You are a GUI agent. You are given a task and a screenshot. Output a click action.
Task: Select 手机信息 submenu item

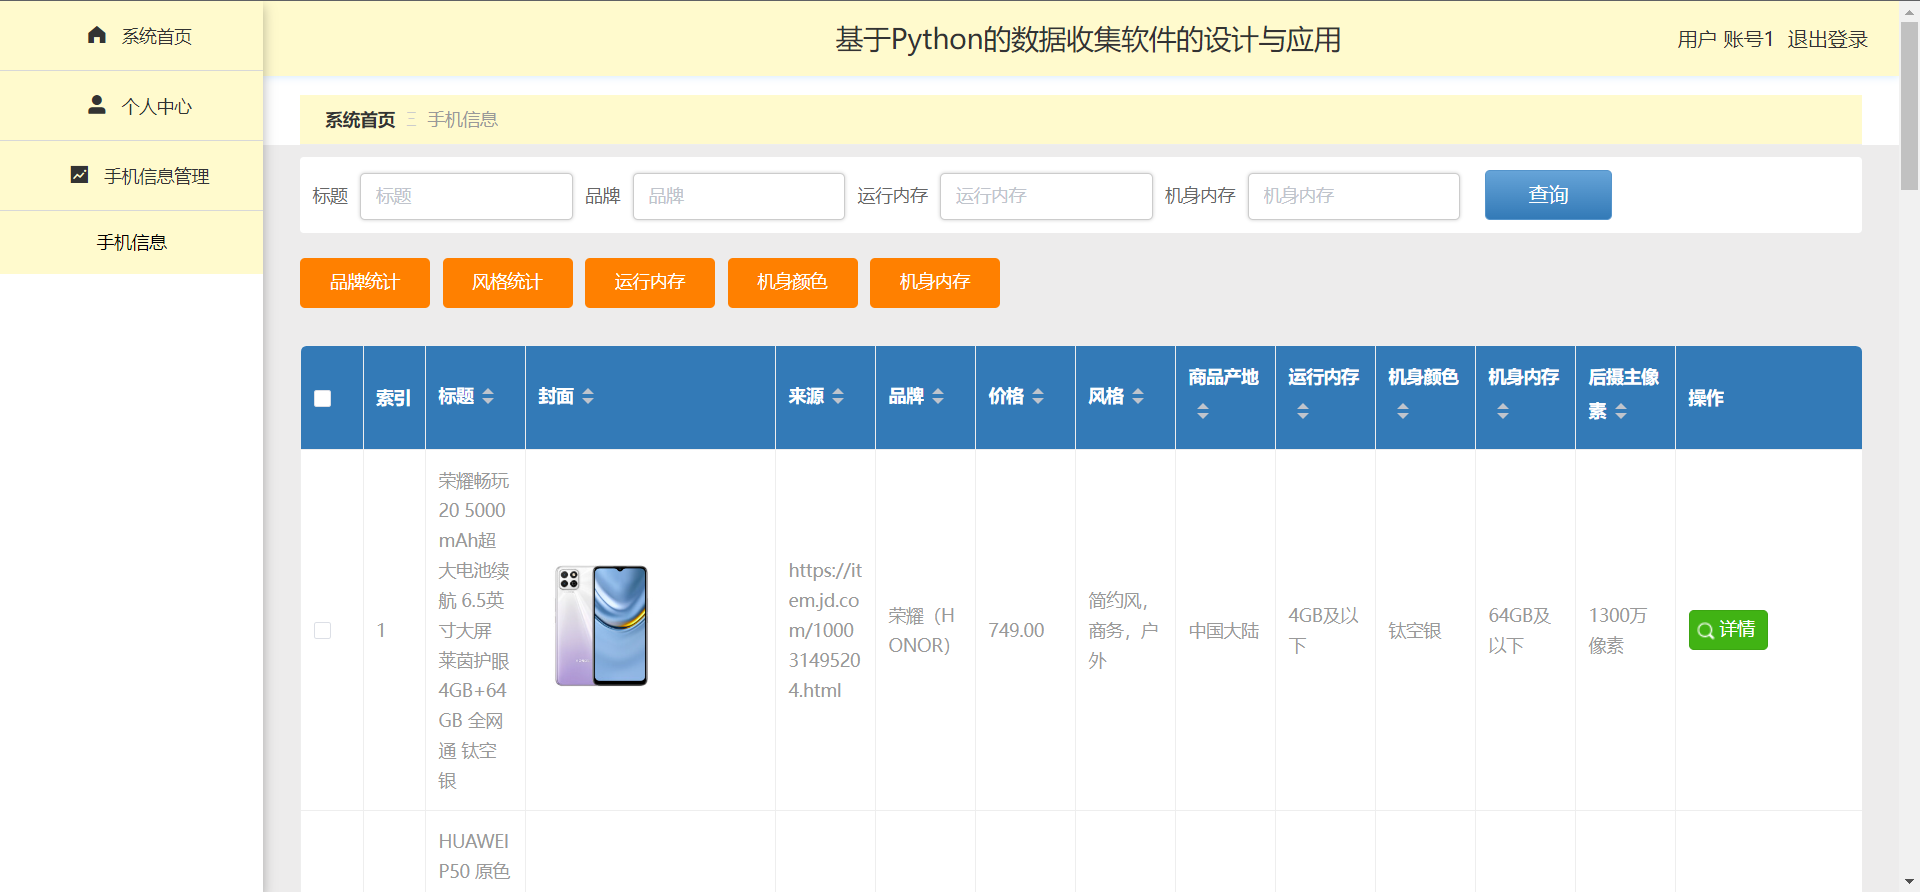131,242
